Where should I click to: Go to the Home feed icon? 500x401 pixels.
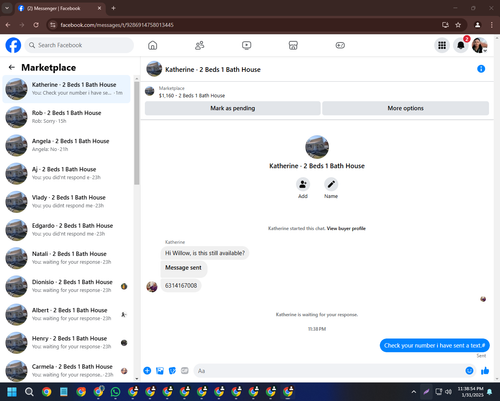(x=153, y=45)
